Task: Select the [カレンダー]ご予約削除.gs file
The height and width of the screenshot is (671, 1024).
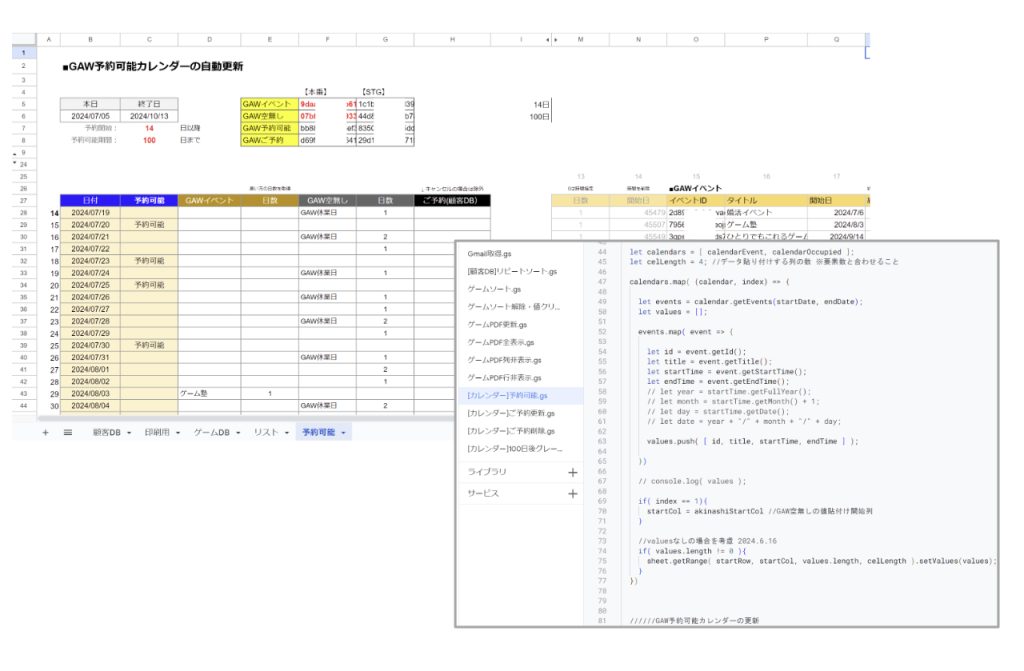Action: pyautogui.click(x=511, y=431)
